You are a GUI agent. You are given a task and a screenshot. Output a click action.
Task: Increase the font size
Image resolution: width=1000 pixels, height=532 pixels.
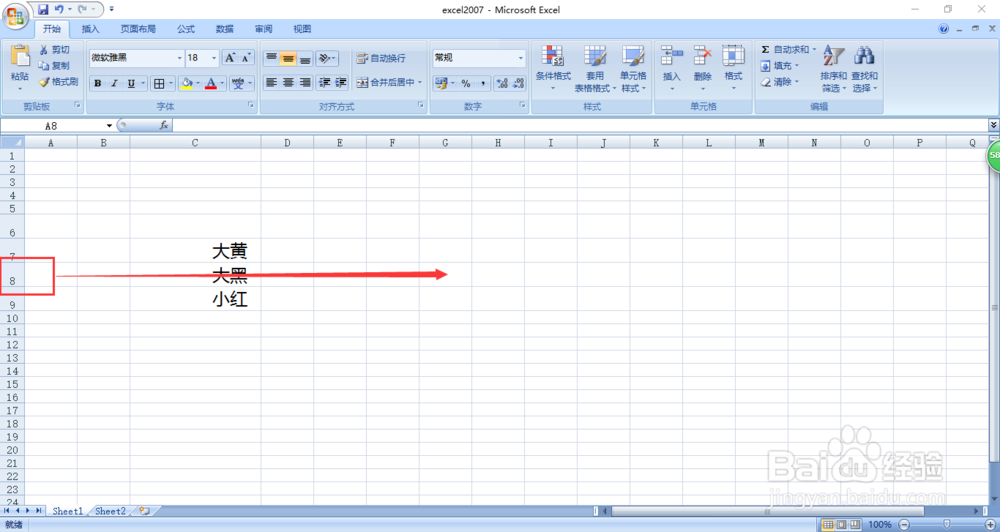tap(230, 58)
